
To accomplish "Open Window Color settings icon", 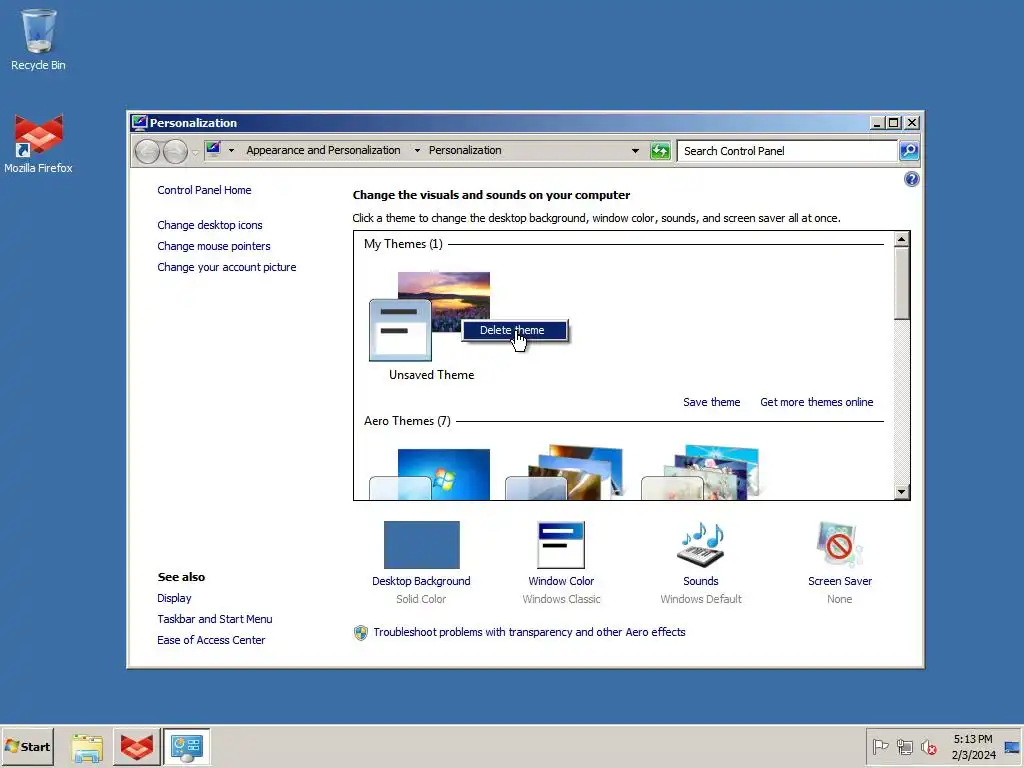I will 561,545.
